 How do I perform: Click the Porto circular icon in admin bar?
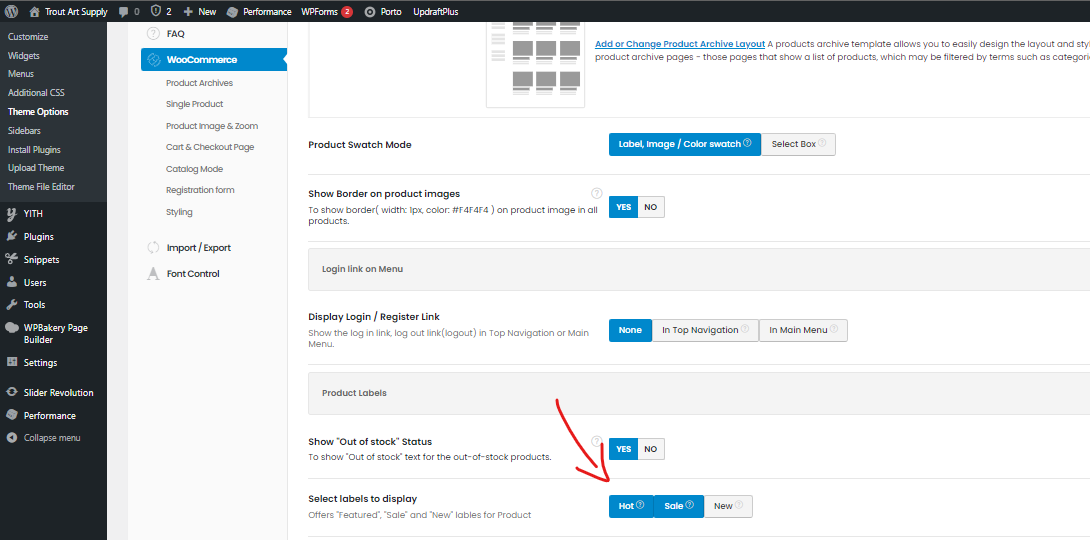[370, 12]
